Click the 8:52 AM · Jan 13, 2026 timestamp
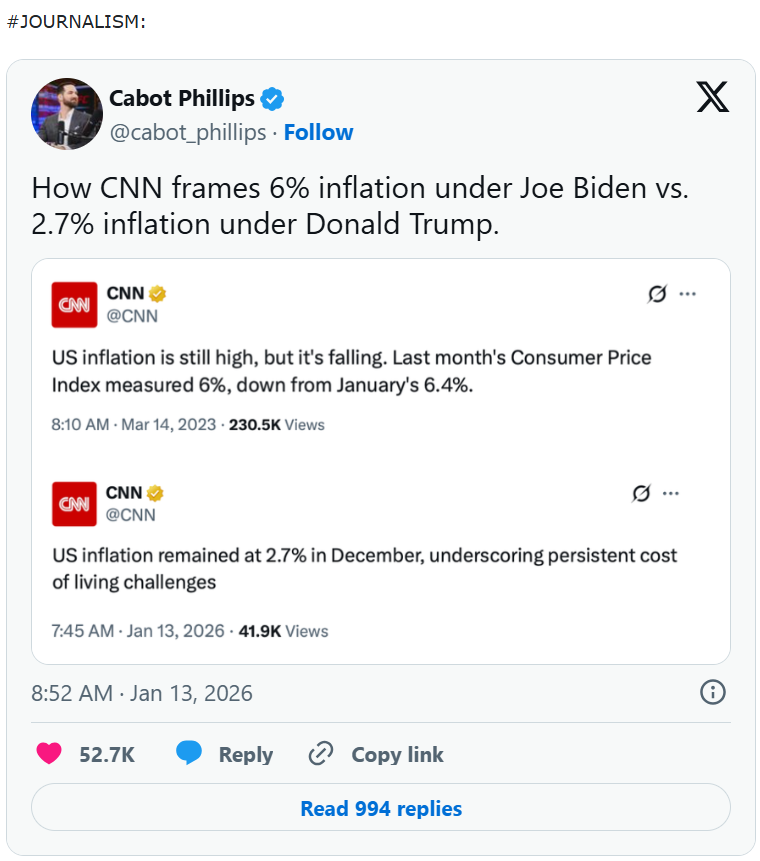The width and height of the screenshot is (760, 861). click(x=142, y=693)
